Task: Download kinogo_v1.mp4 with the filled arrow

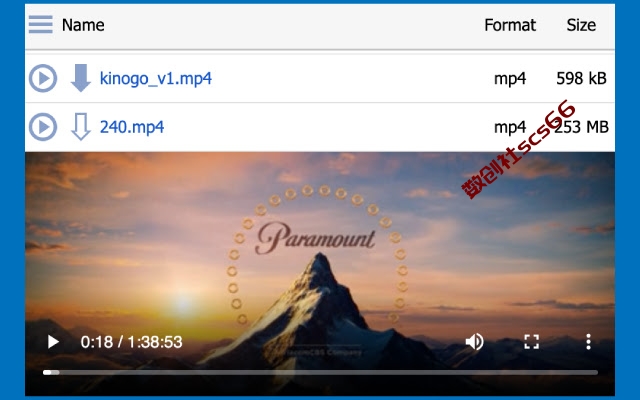Action: [x=80, y=78]
